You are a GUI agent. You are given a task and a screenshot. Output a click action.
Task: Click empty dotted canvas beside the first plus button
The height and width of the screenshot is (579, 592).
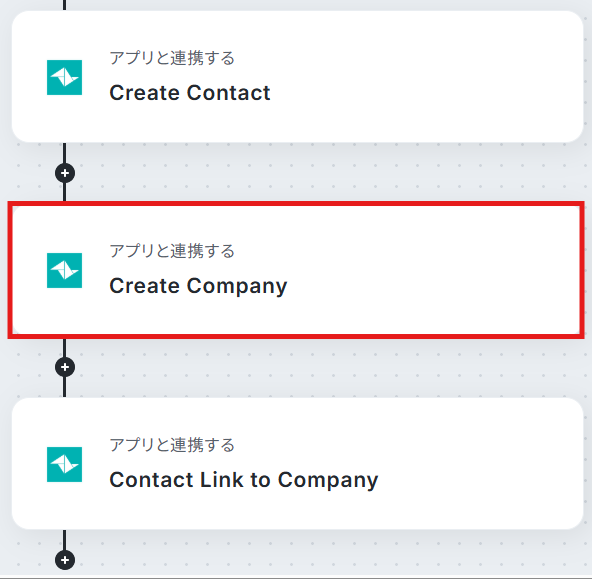coord(302,173)
